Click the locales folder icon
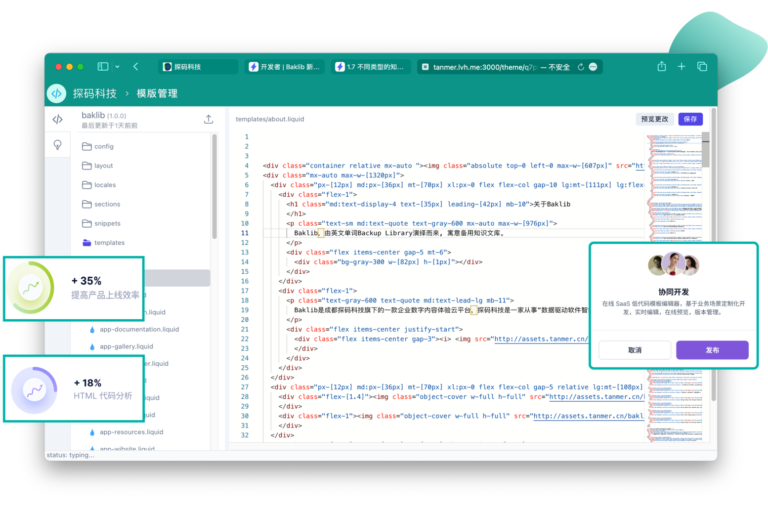Image resolution: width=768 pixels, height=512 pixels. (x=87, y=185)
